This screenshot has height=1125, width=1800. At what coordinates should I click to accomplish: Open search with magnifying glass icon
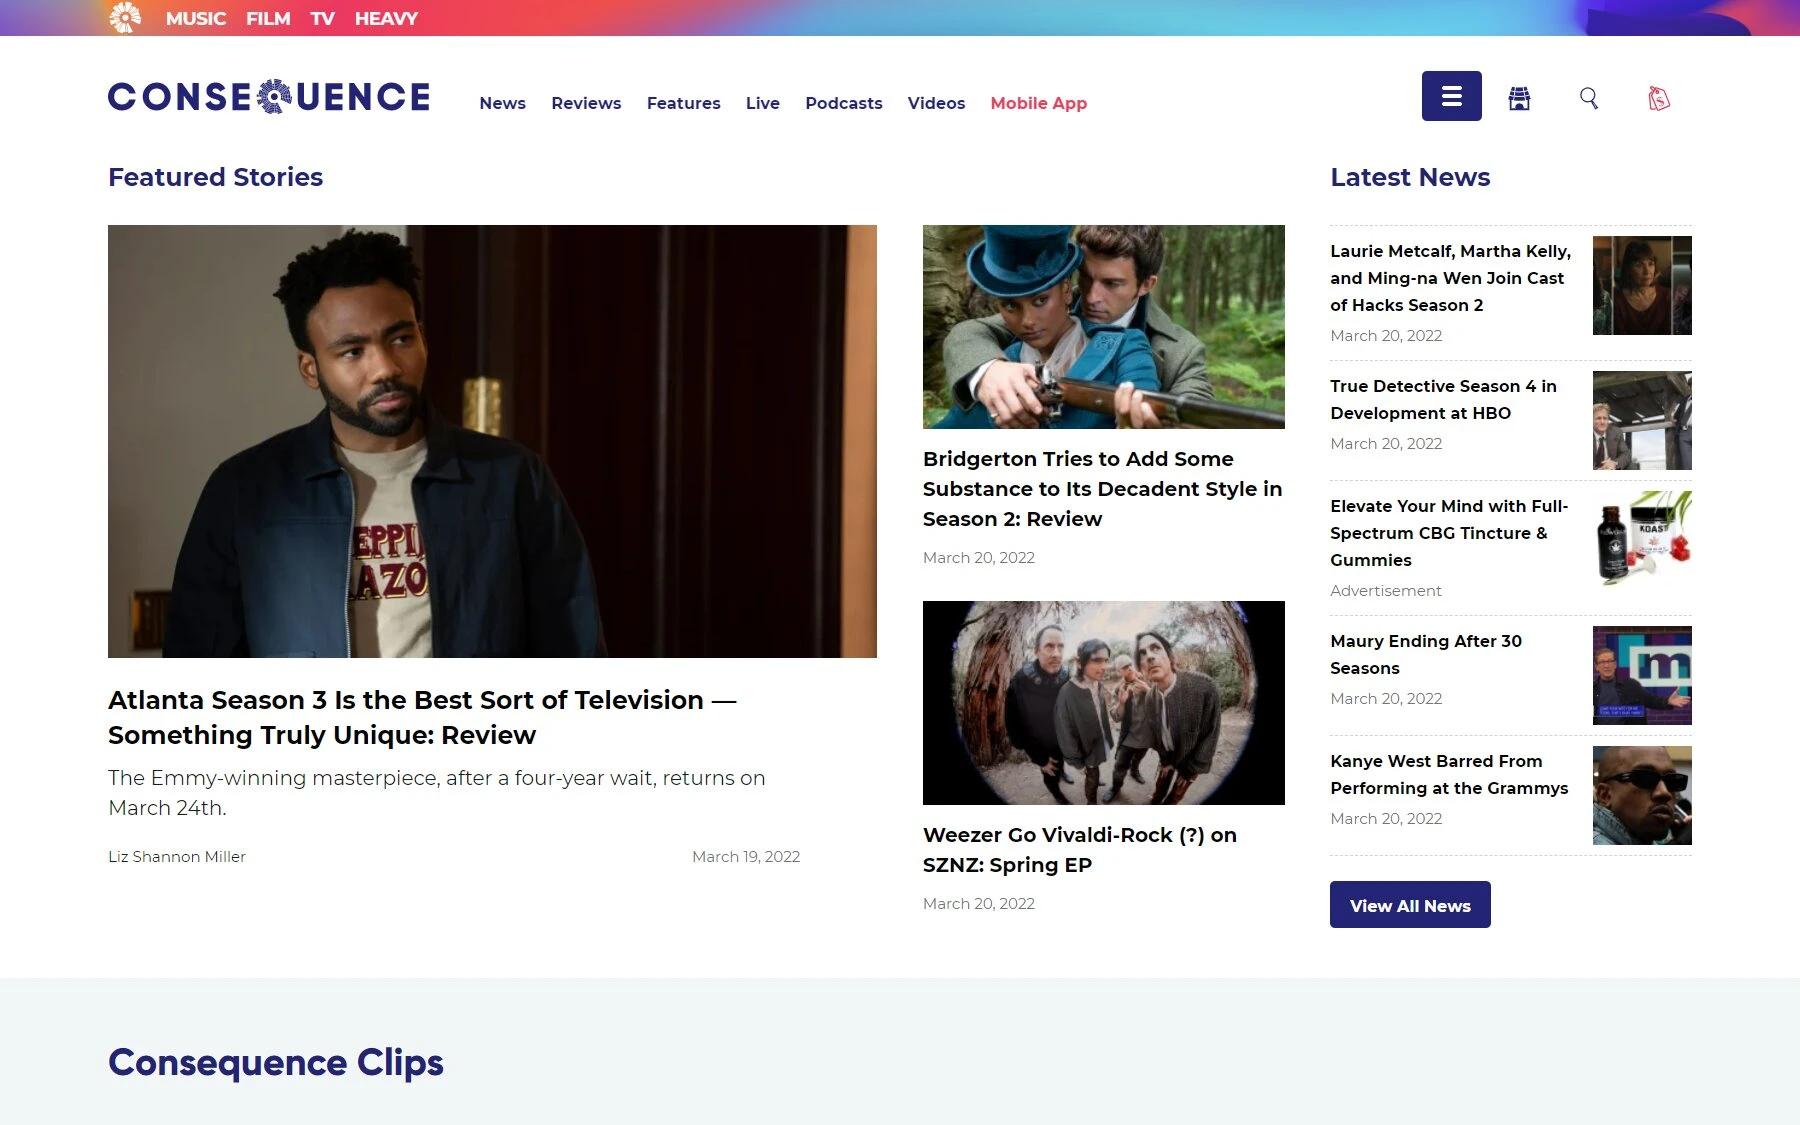tap(1588, 98)
